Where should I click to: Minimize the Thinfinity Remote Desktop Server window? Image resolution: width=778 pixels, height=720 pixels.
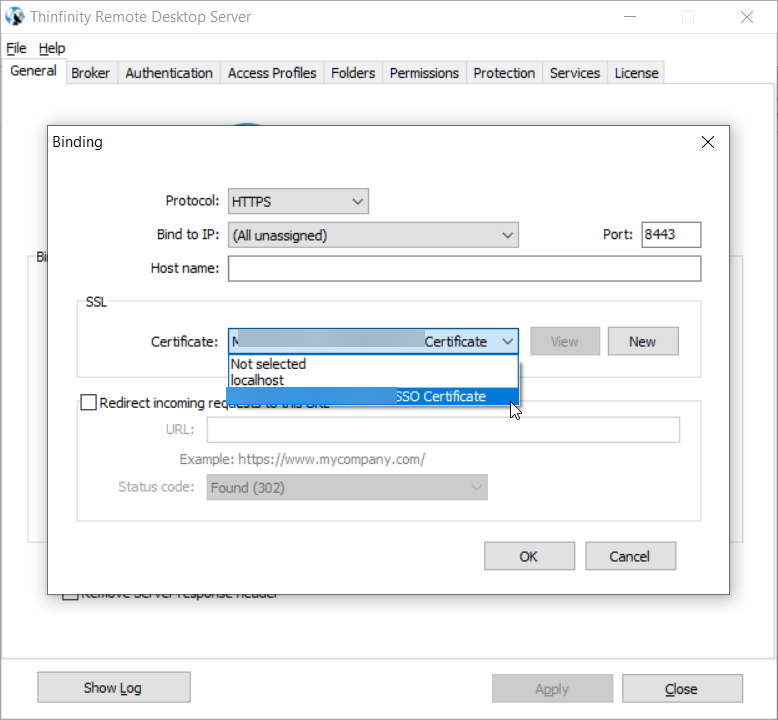(630, 17)
